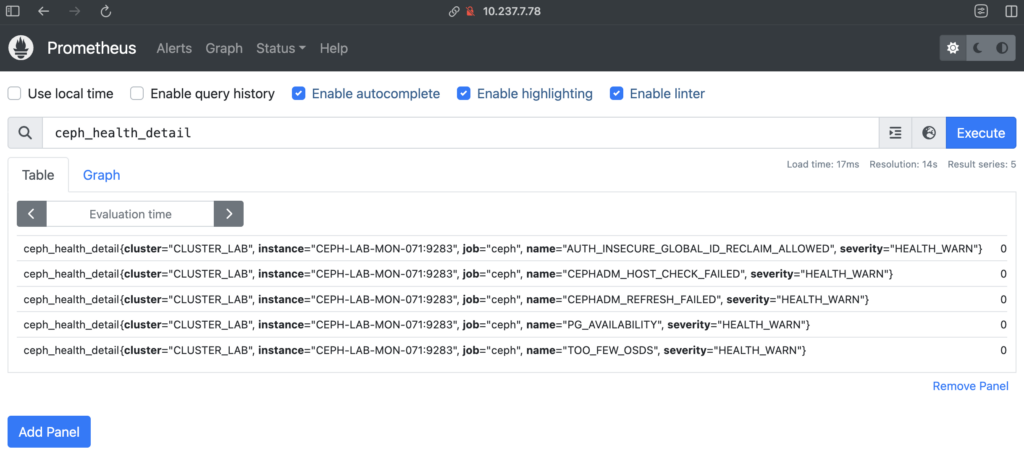Select the Table tab
This screenshot has width=1024, height=451.
click(x=38, y=175)
